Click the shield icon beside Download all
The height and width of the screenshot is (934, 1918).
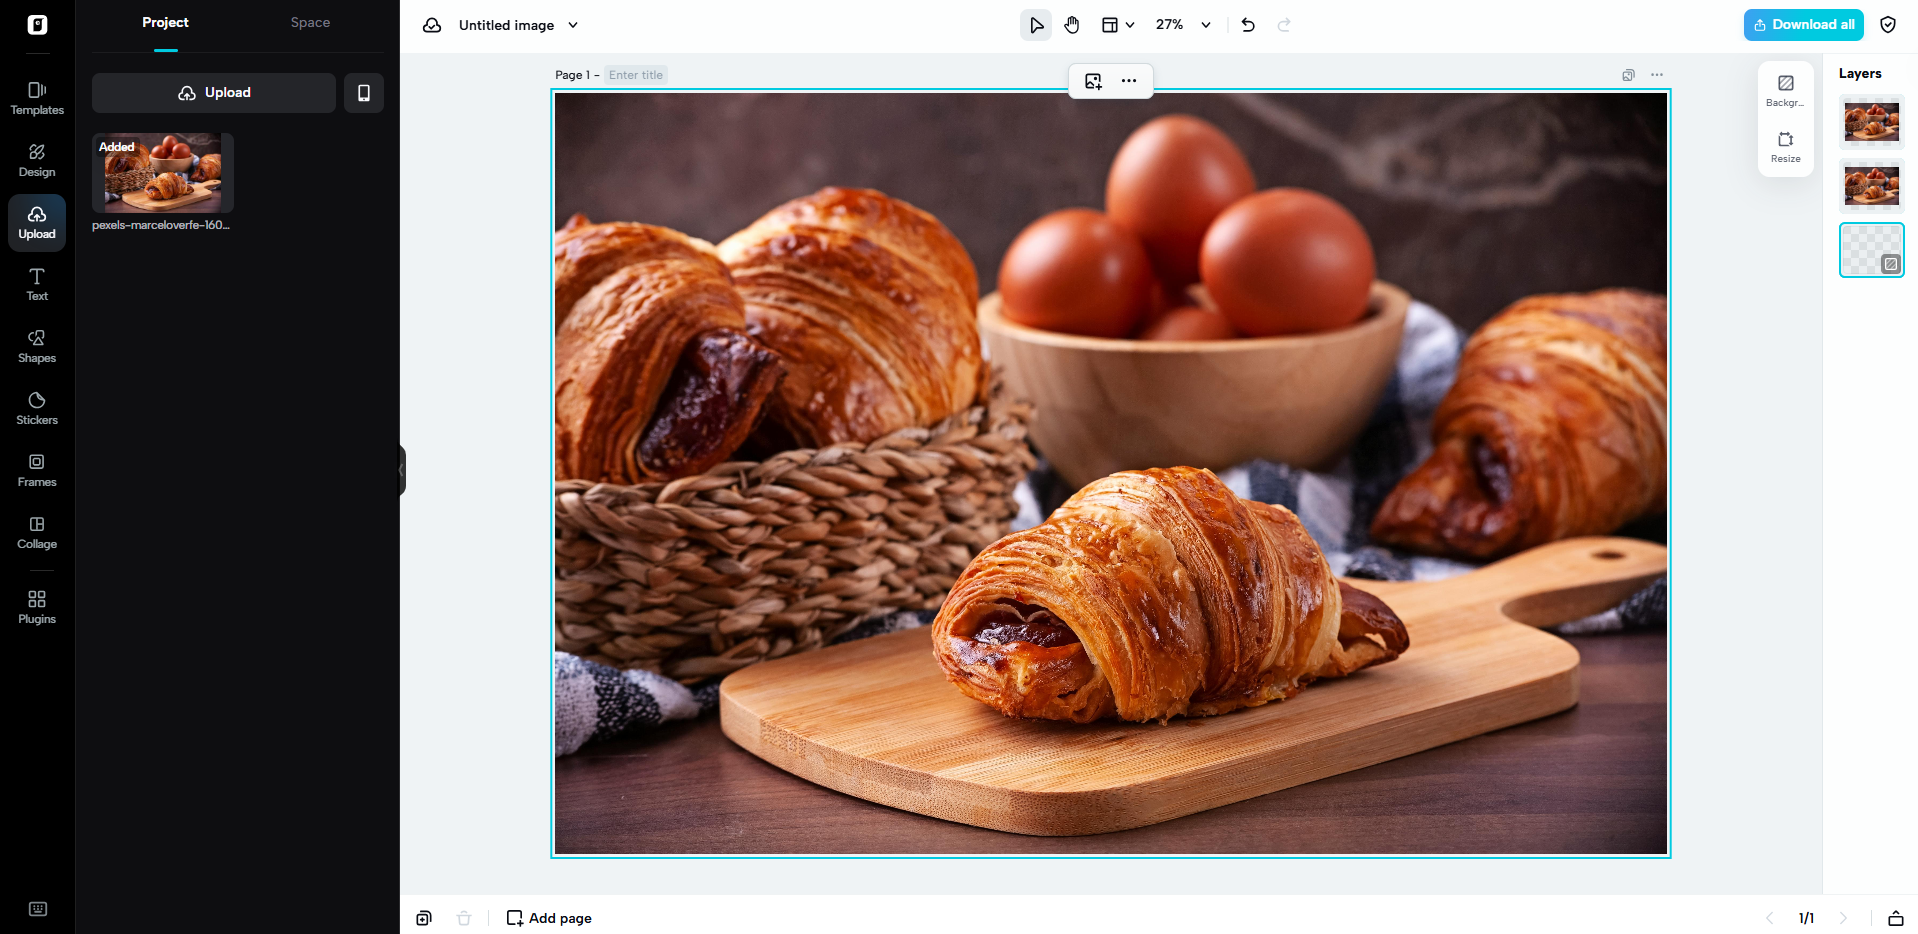(1888, 25)
